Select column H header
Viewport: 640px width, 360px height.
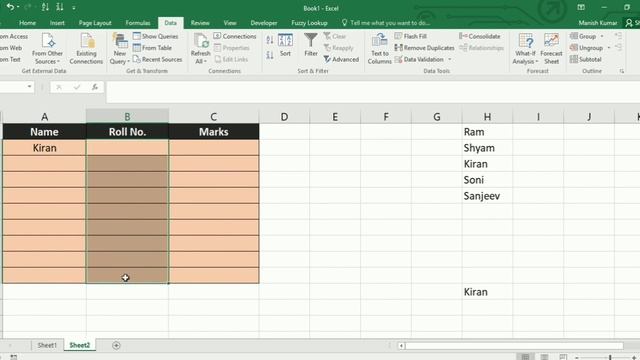[487, 117]
